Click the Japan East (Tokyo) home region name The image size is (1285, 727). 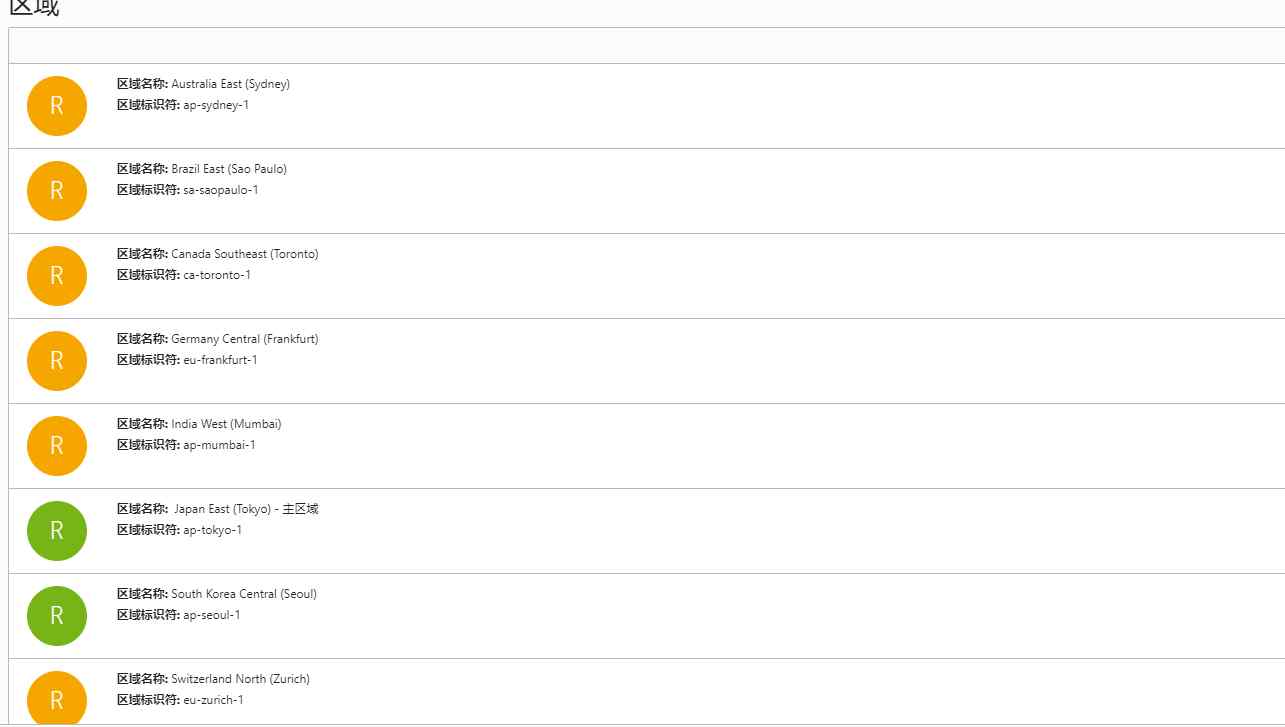[x=246, y=509]
